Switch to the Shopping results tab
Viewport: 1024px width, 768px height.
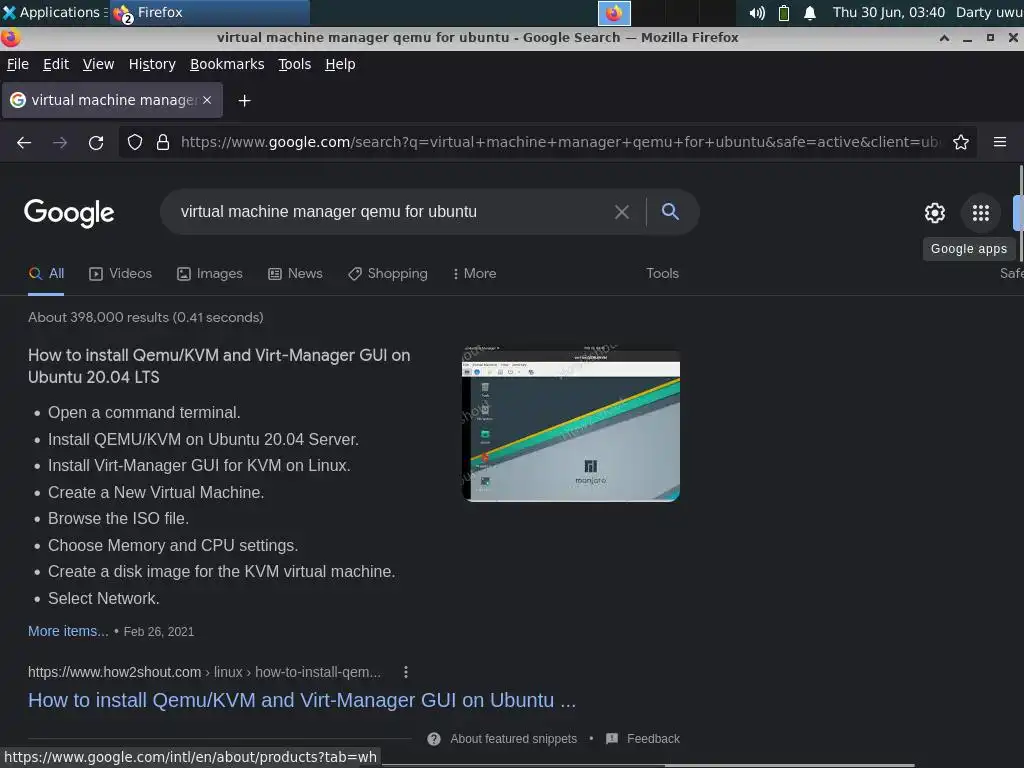tap(388, 274)
